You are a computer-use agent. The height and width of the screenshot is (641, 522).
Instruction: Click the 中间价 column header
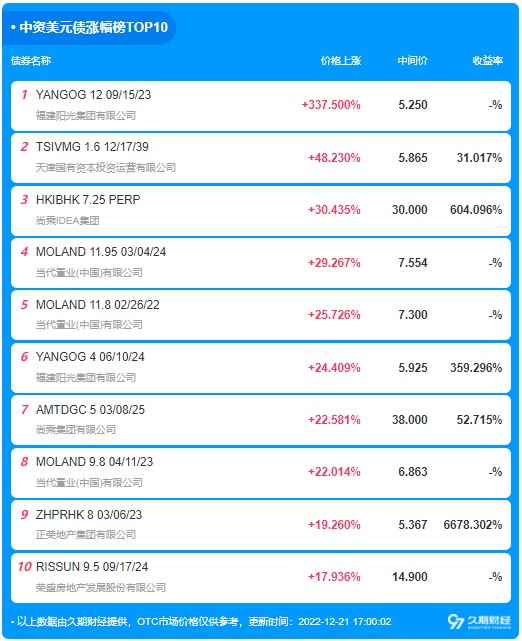[412, 61]
